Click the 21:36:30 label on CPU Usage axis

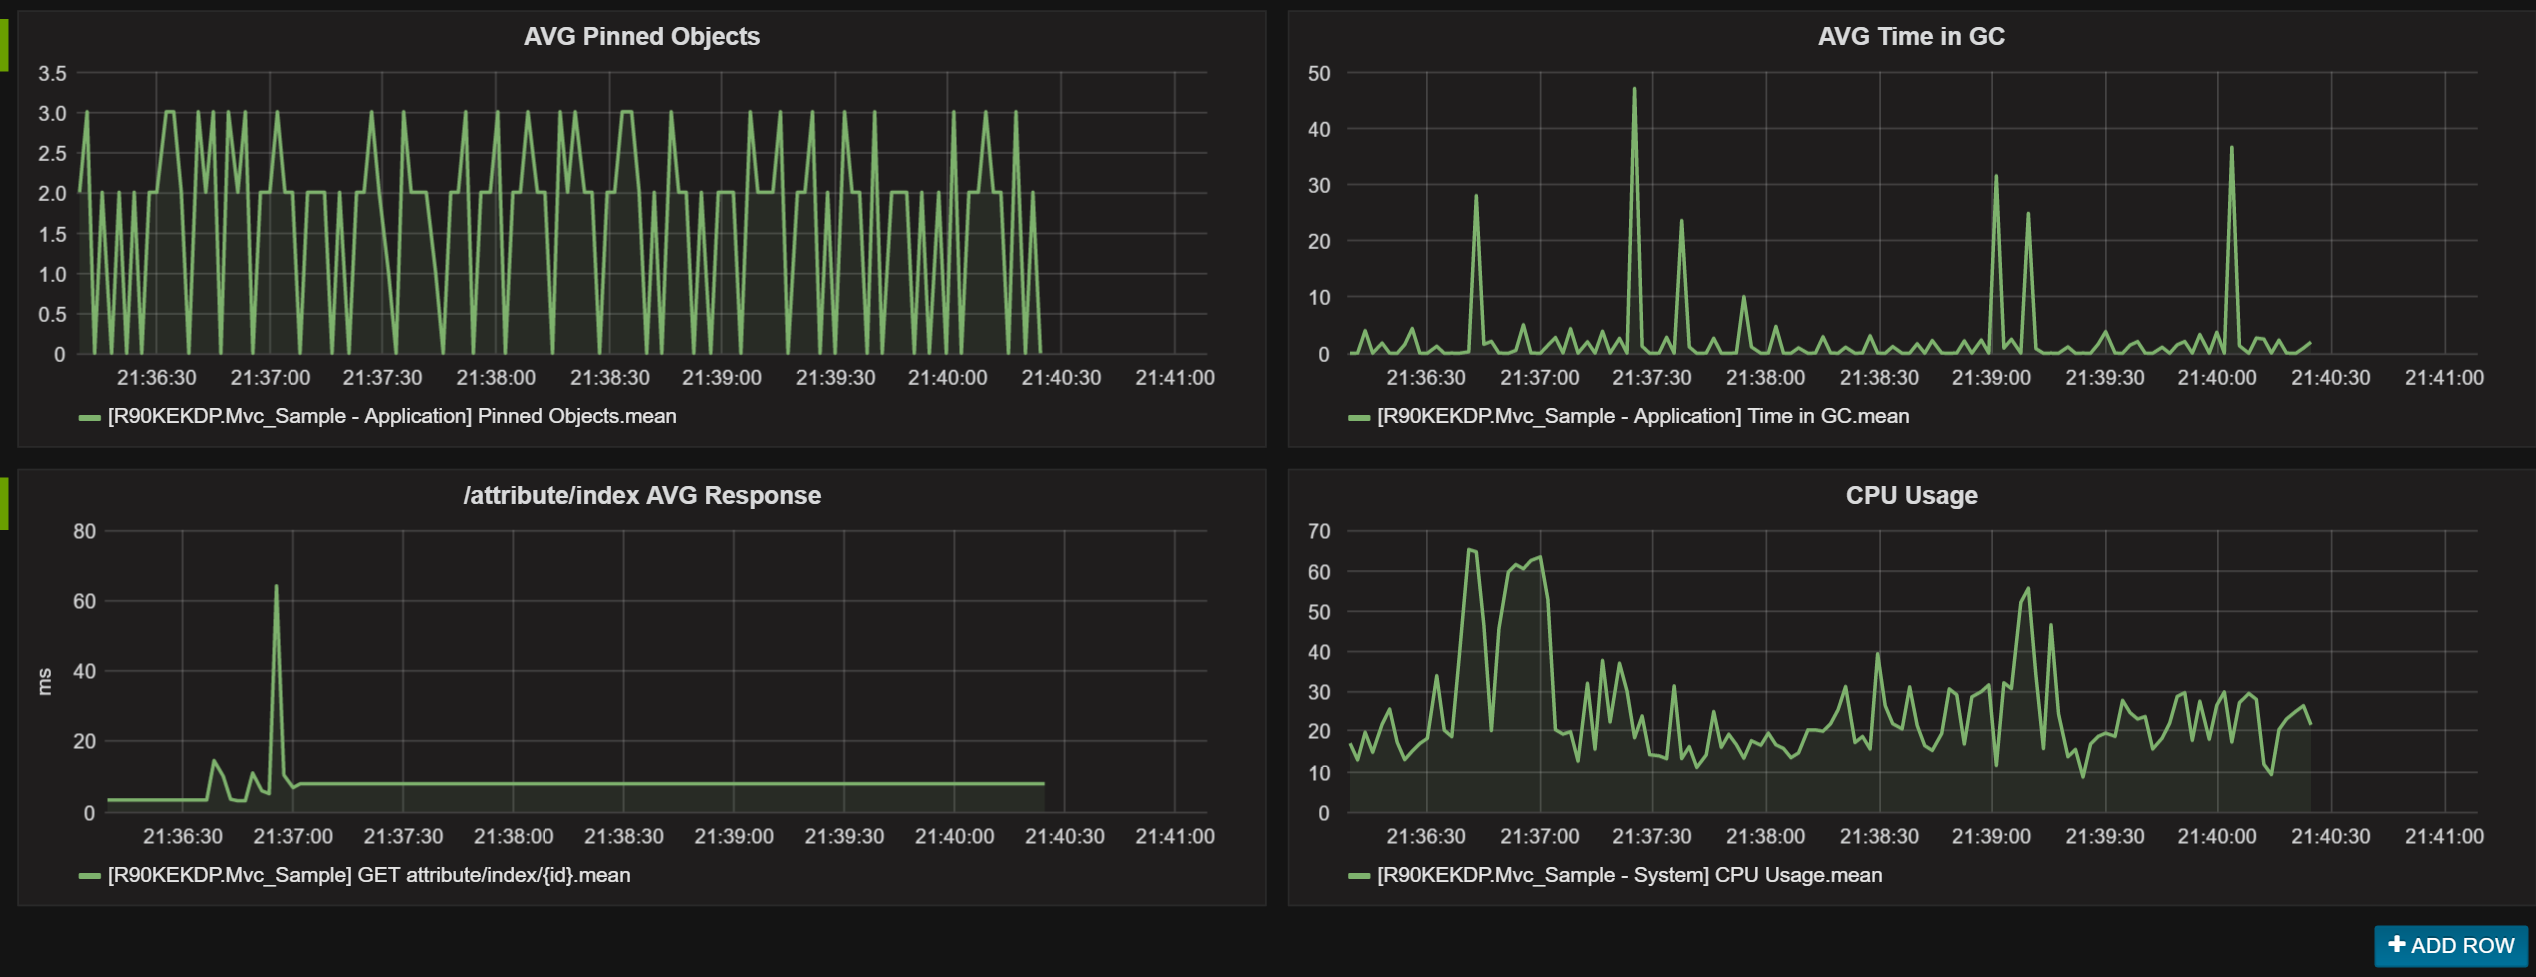[1425, 836]
